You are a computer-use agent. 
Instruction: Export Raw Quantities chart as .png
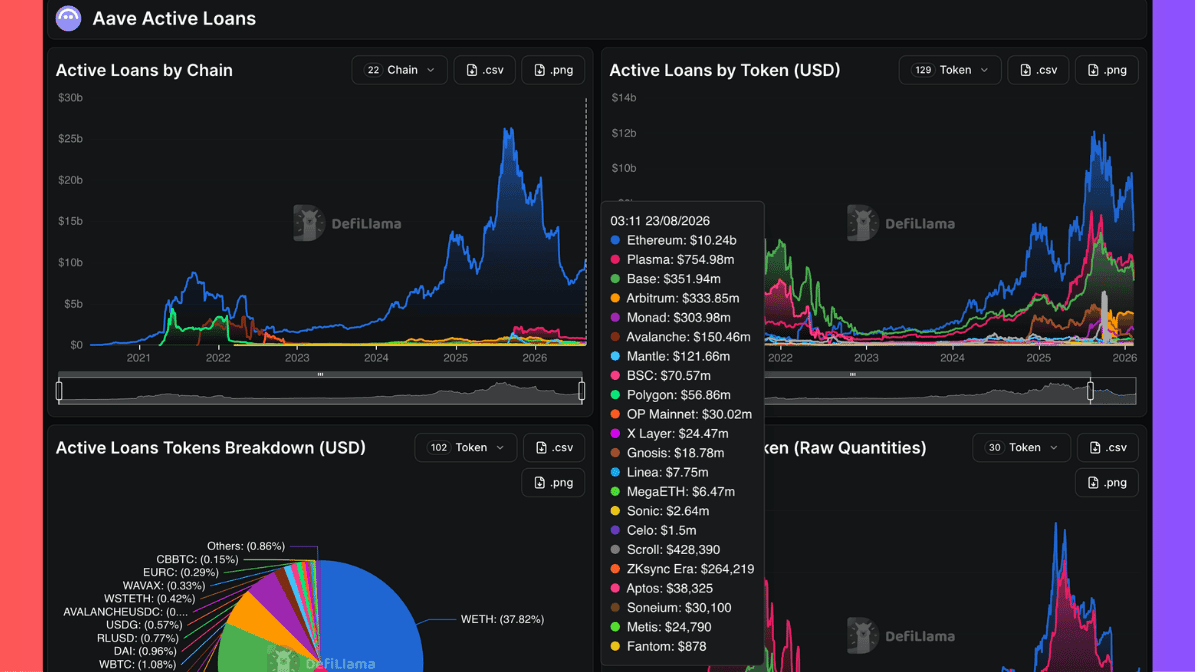click(x=1107, y=482)
